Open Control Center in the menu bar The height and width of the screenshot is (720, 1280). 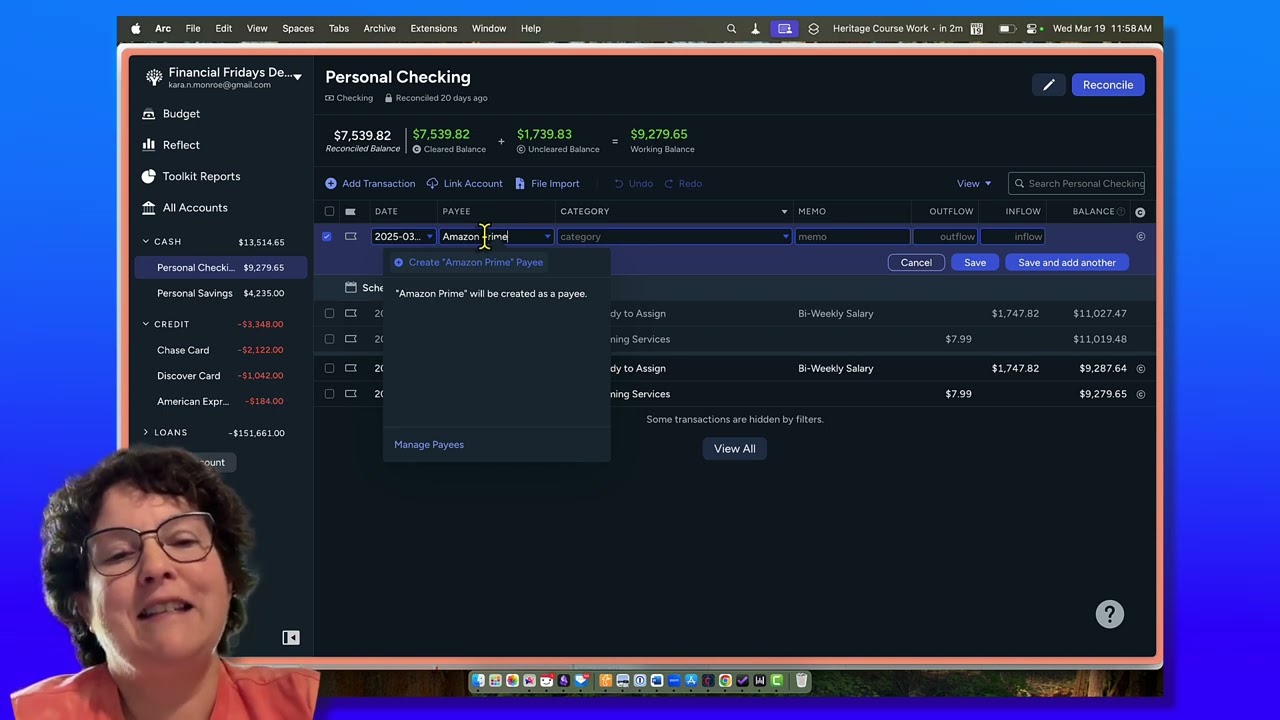(1033, 29)
